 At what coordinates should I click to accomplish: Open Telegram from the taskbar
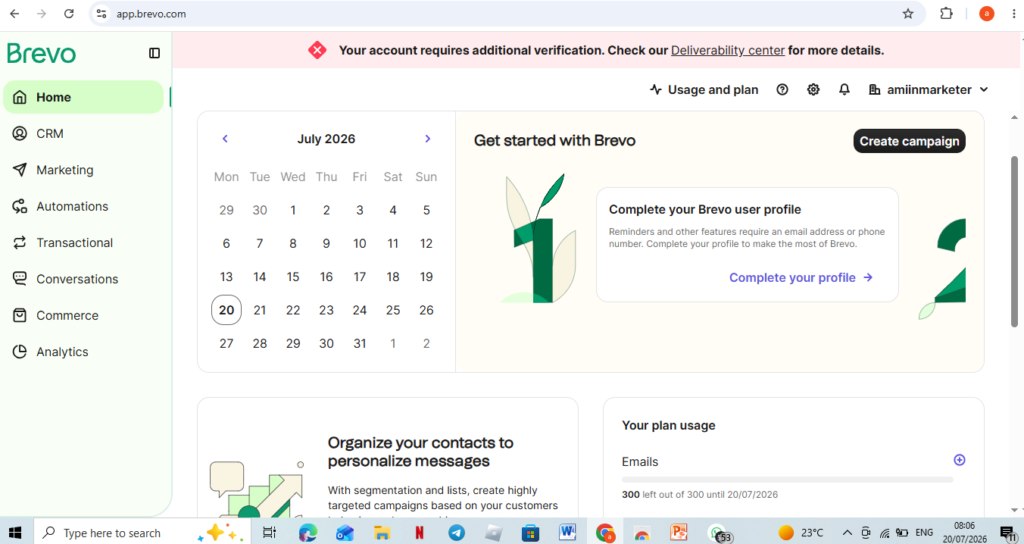(x=456, y=533)
